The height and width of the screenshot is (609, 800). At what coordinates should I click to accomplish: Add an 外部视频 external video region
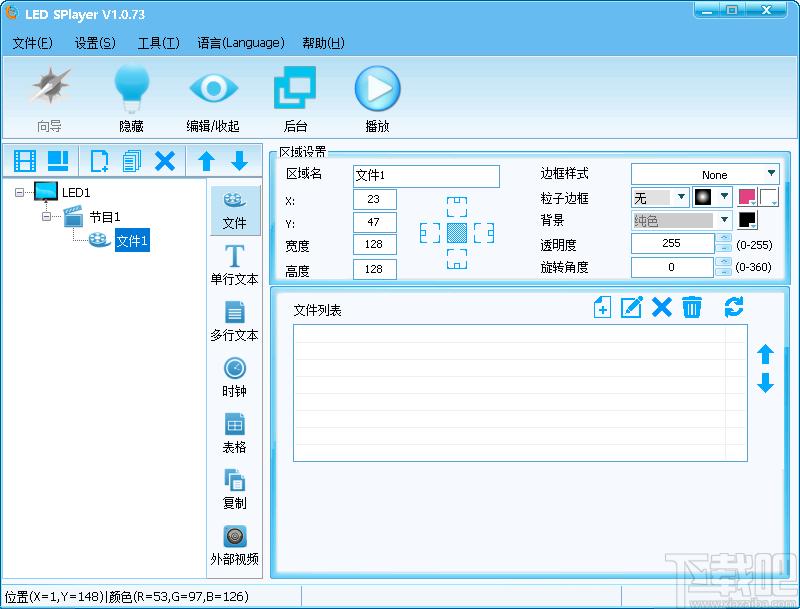235,546
